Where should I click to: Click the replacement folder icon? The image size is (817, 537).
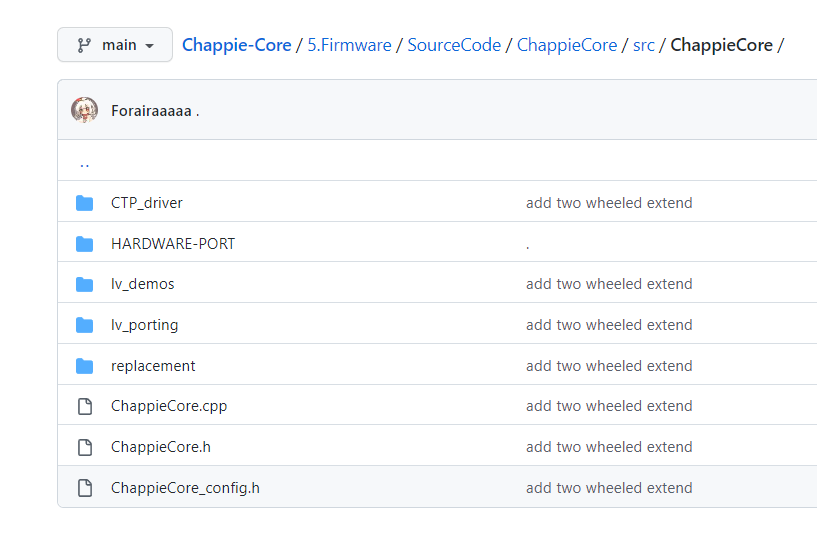(x=85, y=366)
